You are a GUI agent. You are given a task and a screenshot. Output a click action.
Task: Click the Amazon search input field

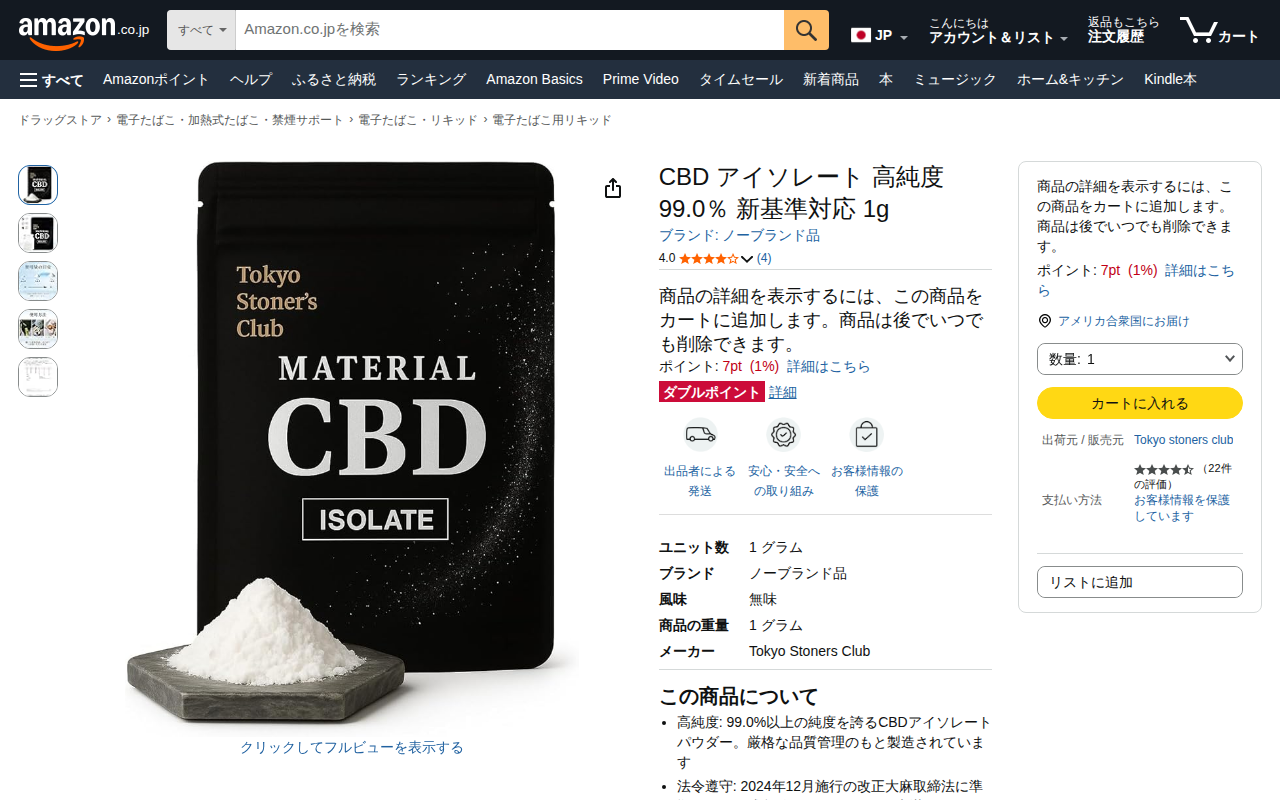click(510, 30)
